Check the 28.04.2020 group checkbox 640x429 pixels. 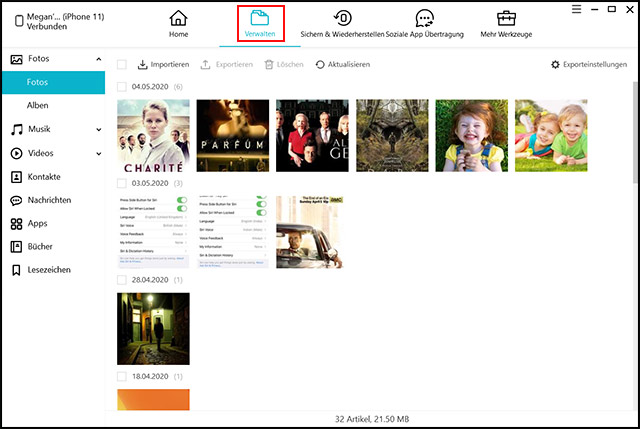pyautogui.click(x=122, y=280)
